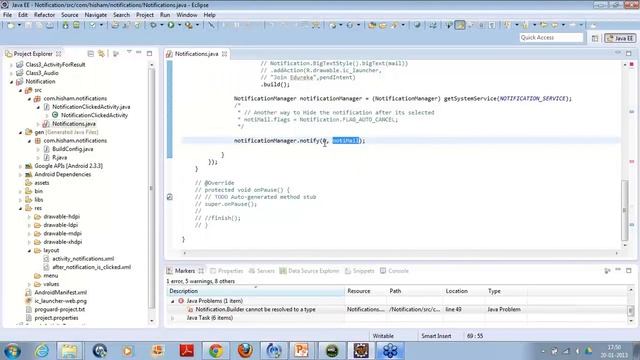Open the Run menu

tap(165, 15)
